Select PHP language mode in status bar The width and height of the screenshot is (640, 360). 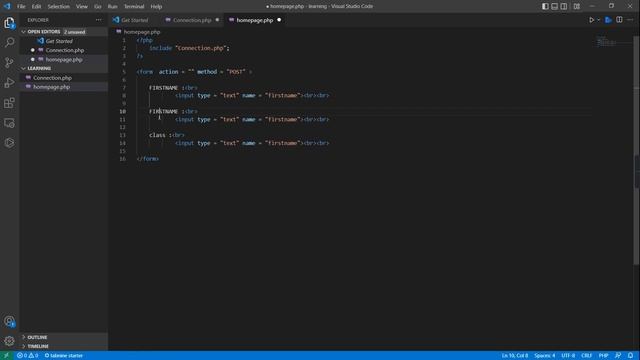pyautogui.click(x=603, y=356)
